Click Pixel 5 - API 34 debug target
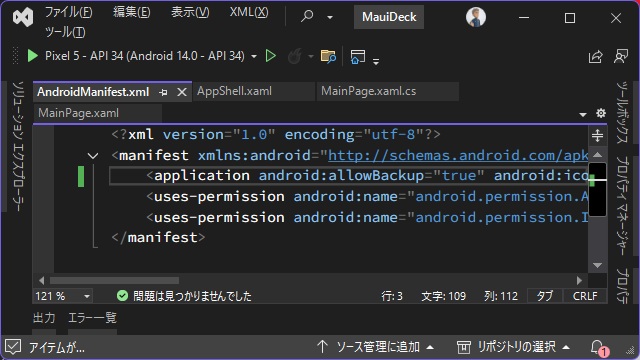Image resolution: width=640 pixels, height=360 pixels. coord(144,56)
